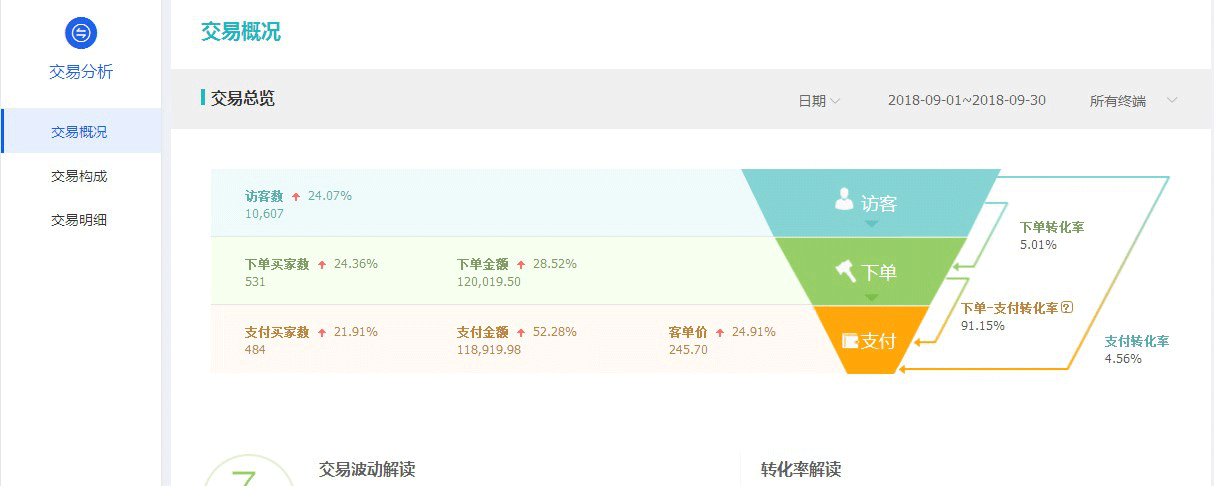Viewport: 1214px width, 486px height.
Task: Select 交易概况 in the sidebar
Action: (80, 132)
